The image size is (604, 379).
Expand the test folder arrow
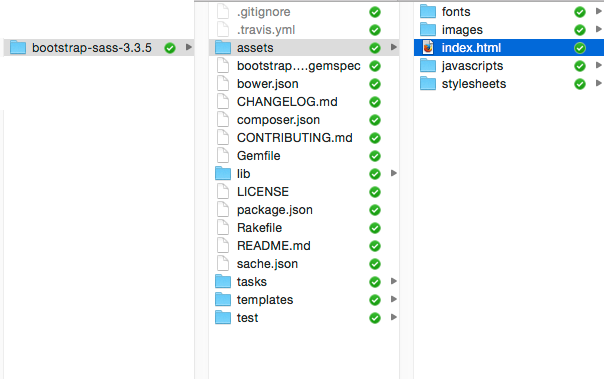(x=394, y=317)
